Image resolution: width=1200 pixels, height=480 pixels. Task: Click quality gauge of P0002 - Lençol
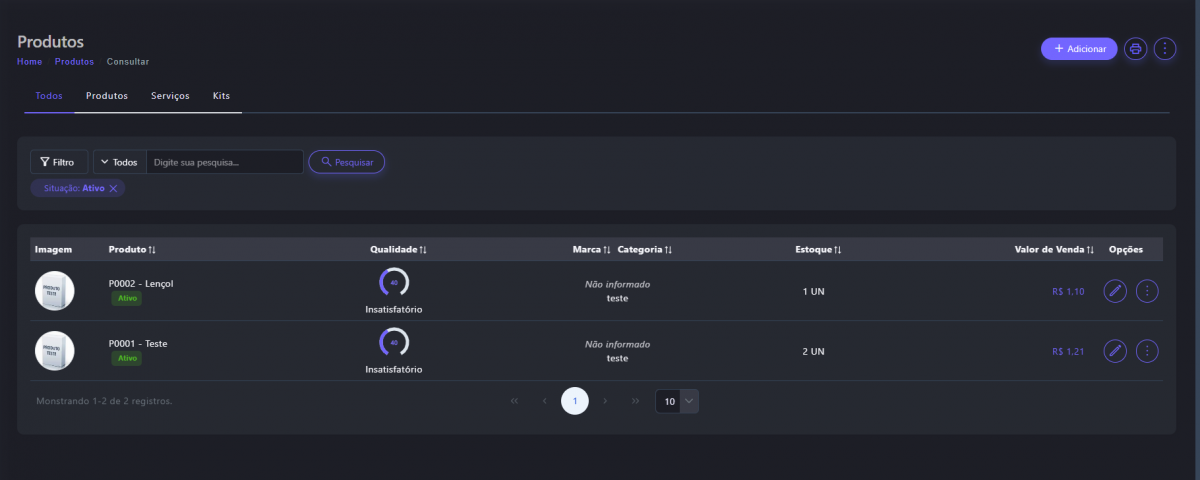coord(394,283)
